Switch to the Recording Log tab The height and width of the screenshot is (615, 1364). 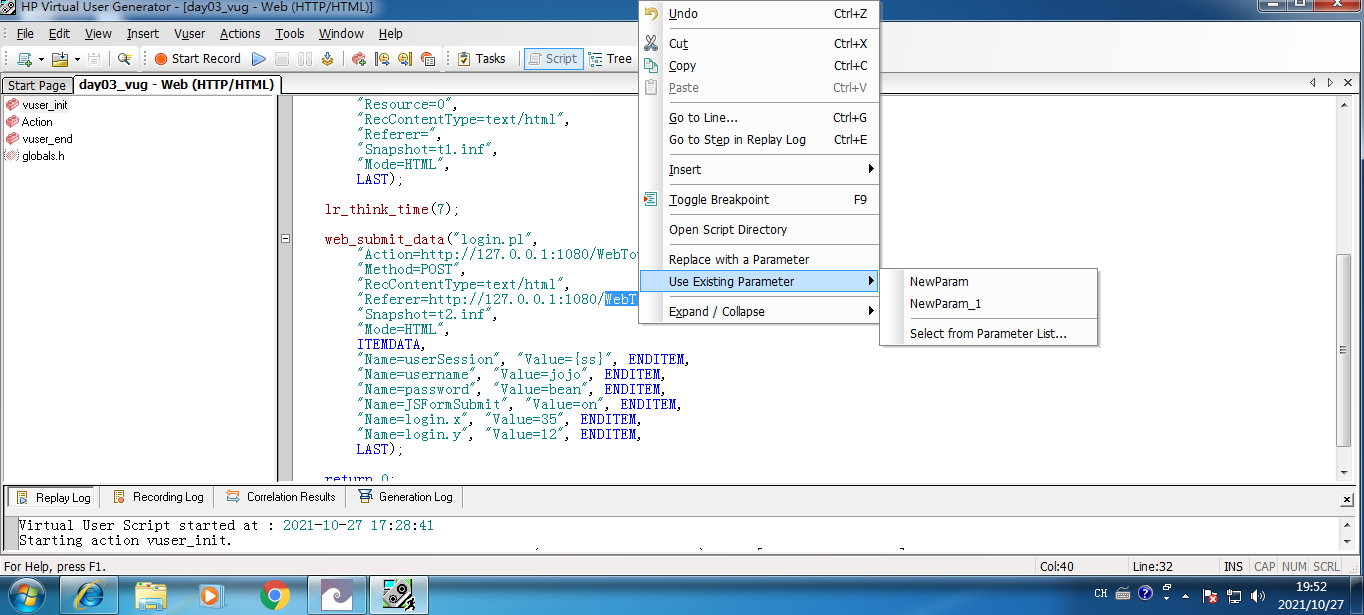point(157,497)
